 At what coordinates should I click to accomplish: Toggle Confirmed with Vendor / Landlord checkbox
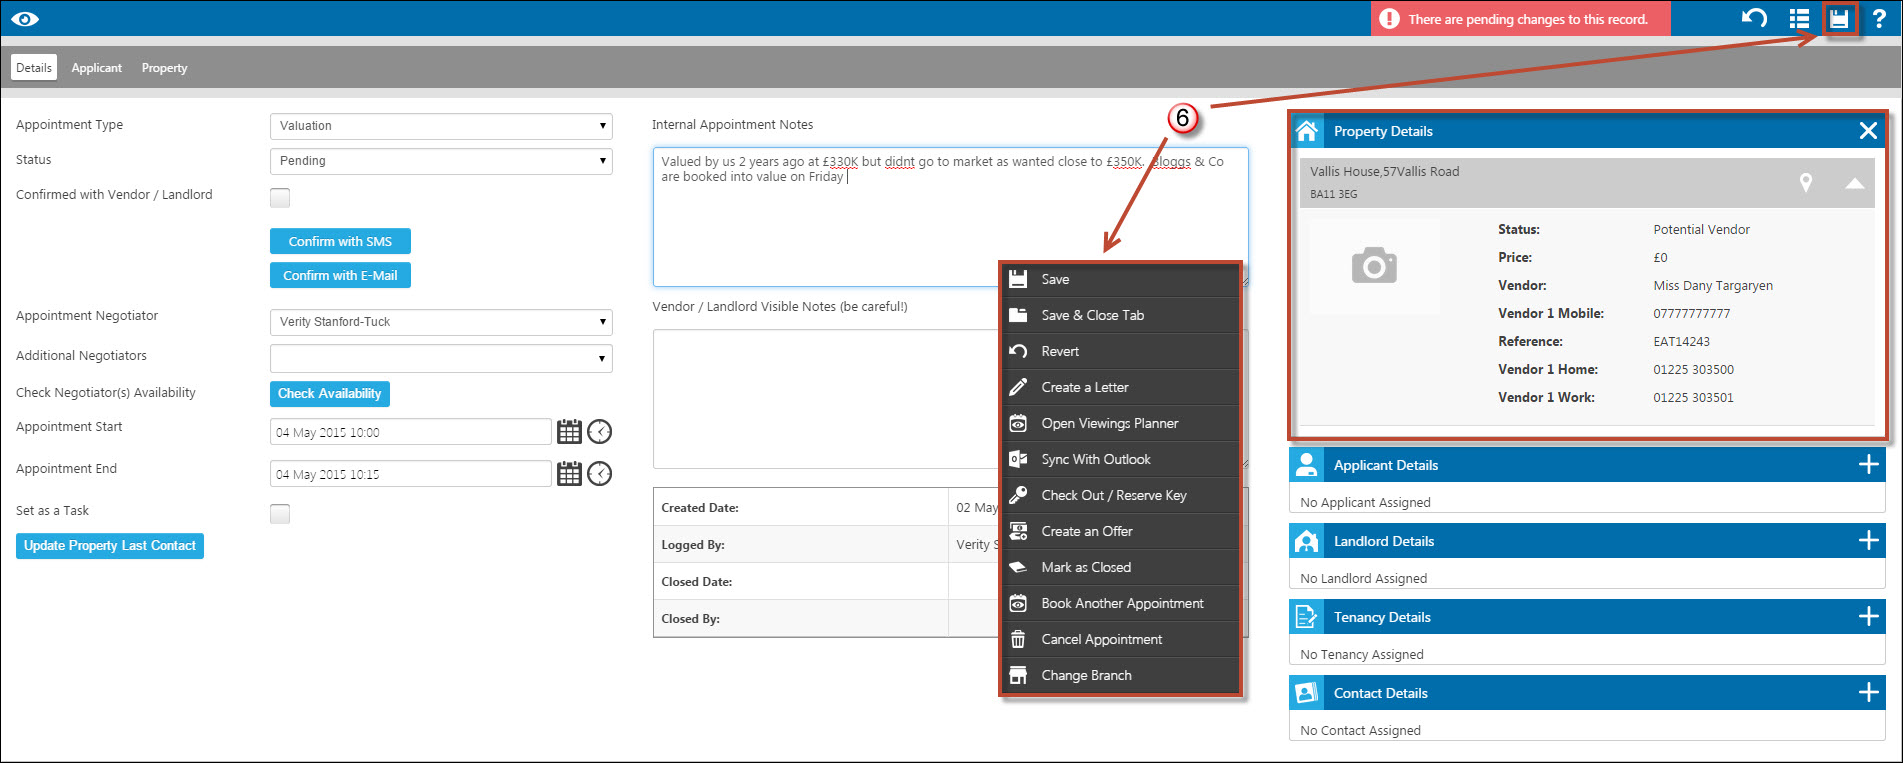coord(280,198)
